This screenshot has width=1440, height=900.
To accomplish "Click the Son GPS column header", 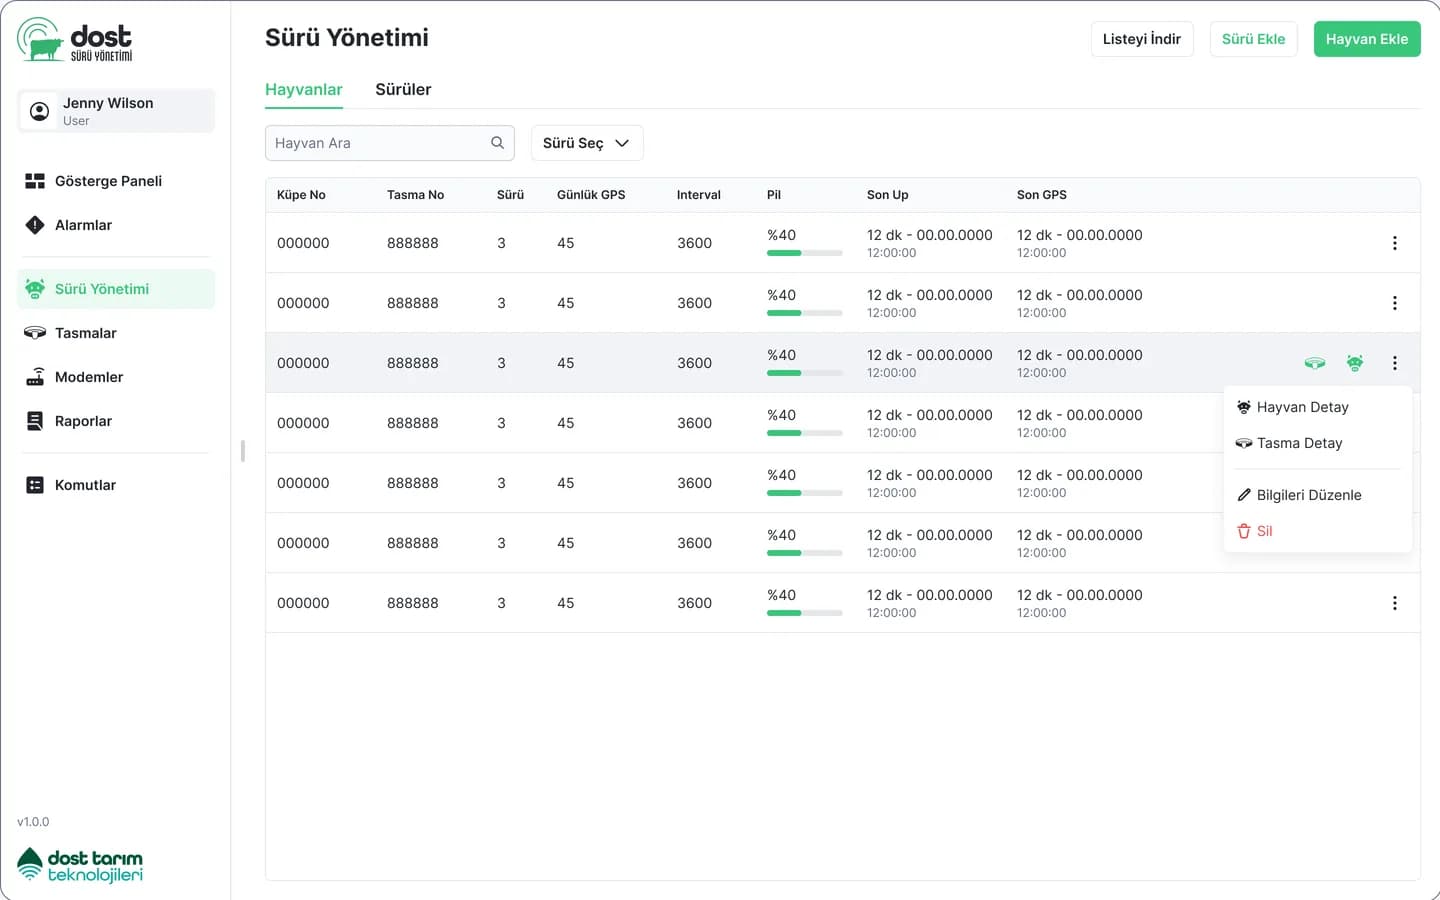I will tap(1042, 195).
